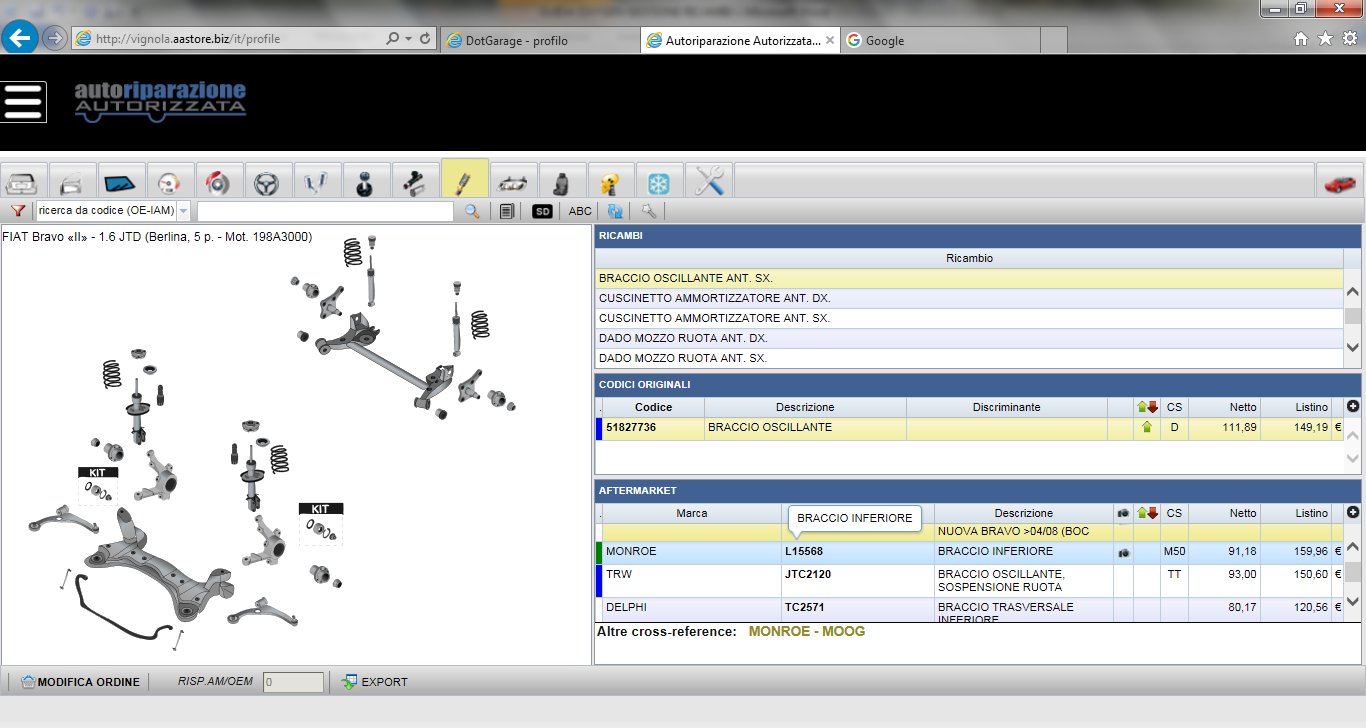Select DADO MOZZO RUOTA ANT. DX. row
This screenshot has height=728, width=1366.
(969, 338)
